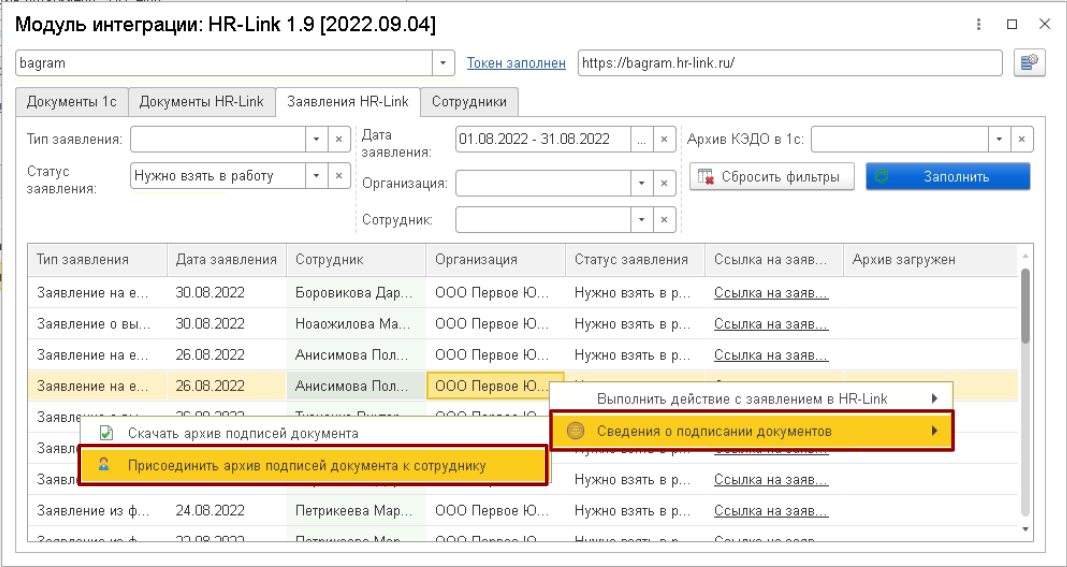Choose Выполнить действие с заявлением в HR-Link

click(751, 399)
